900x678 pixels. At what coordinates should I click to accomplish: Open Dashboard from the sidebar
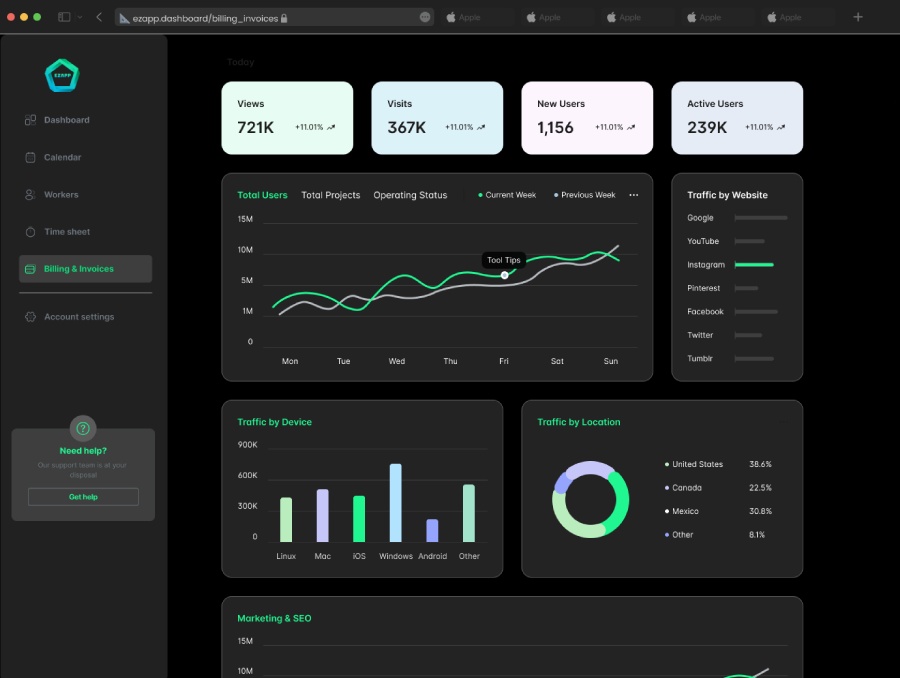(66, 120)
